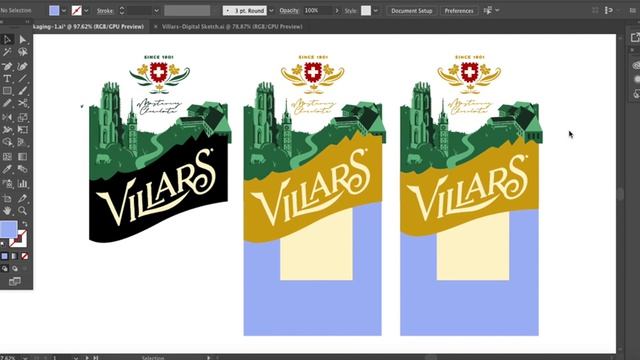Open the align options dropdown
The width and height of the screenshot is (640, 360).
click(x=497, y=11)
